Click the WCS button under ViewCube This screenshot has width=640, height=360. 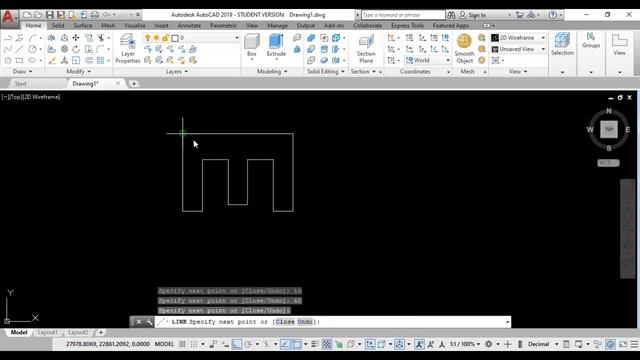pyautogui.click(x=608, y=163)
